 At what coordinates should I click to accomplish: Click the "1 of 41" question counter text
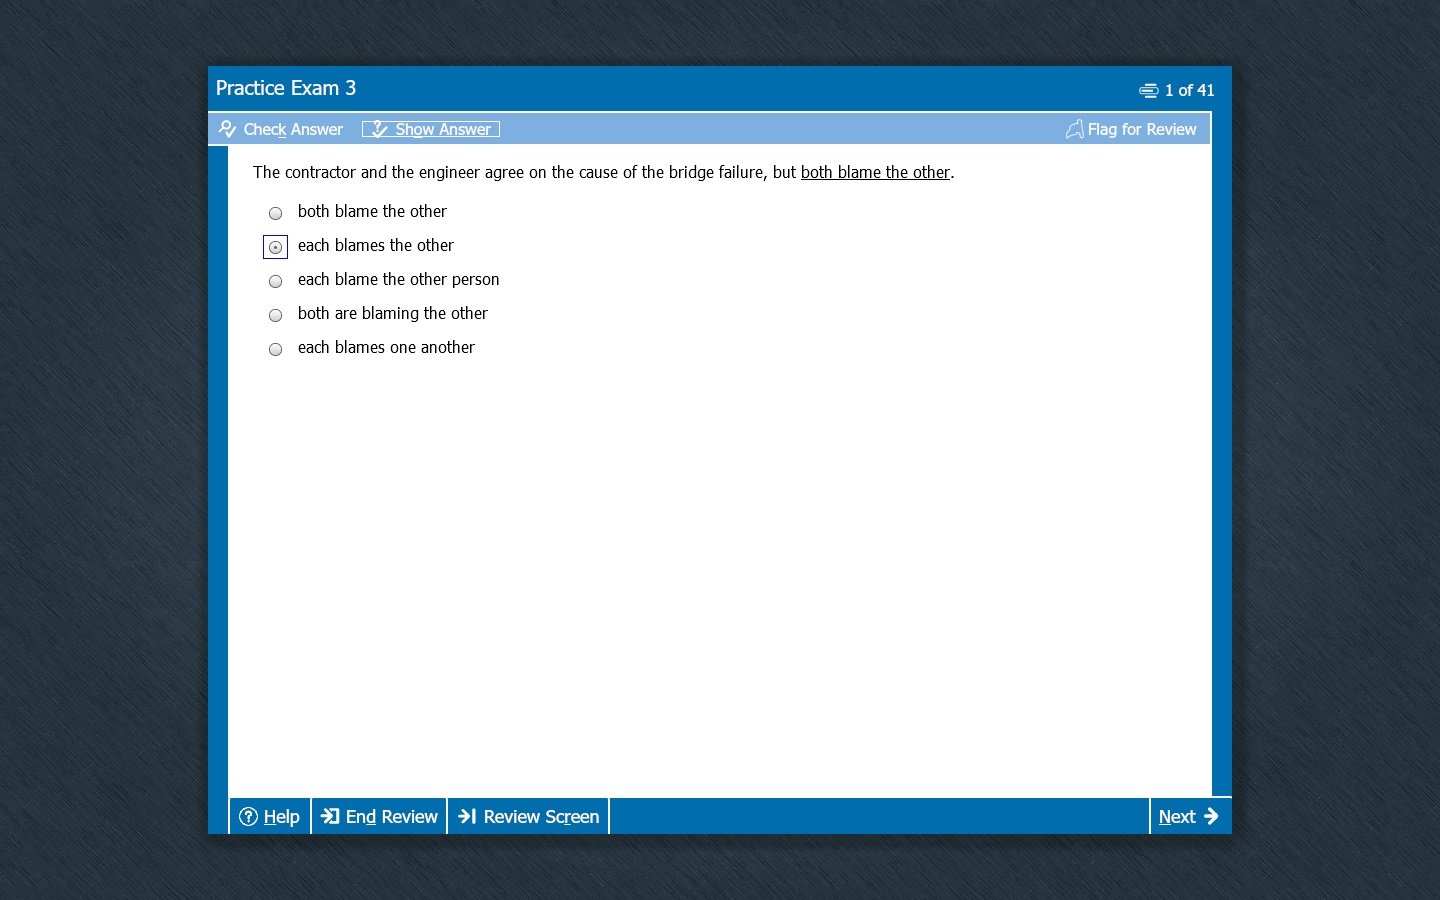coord(1189,90)
